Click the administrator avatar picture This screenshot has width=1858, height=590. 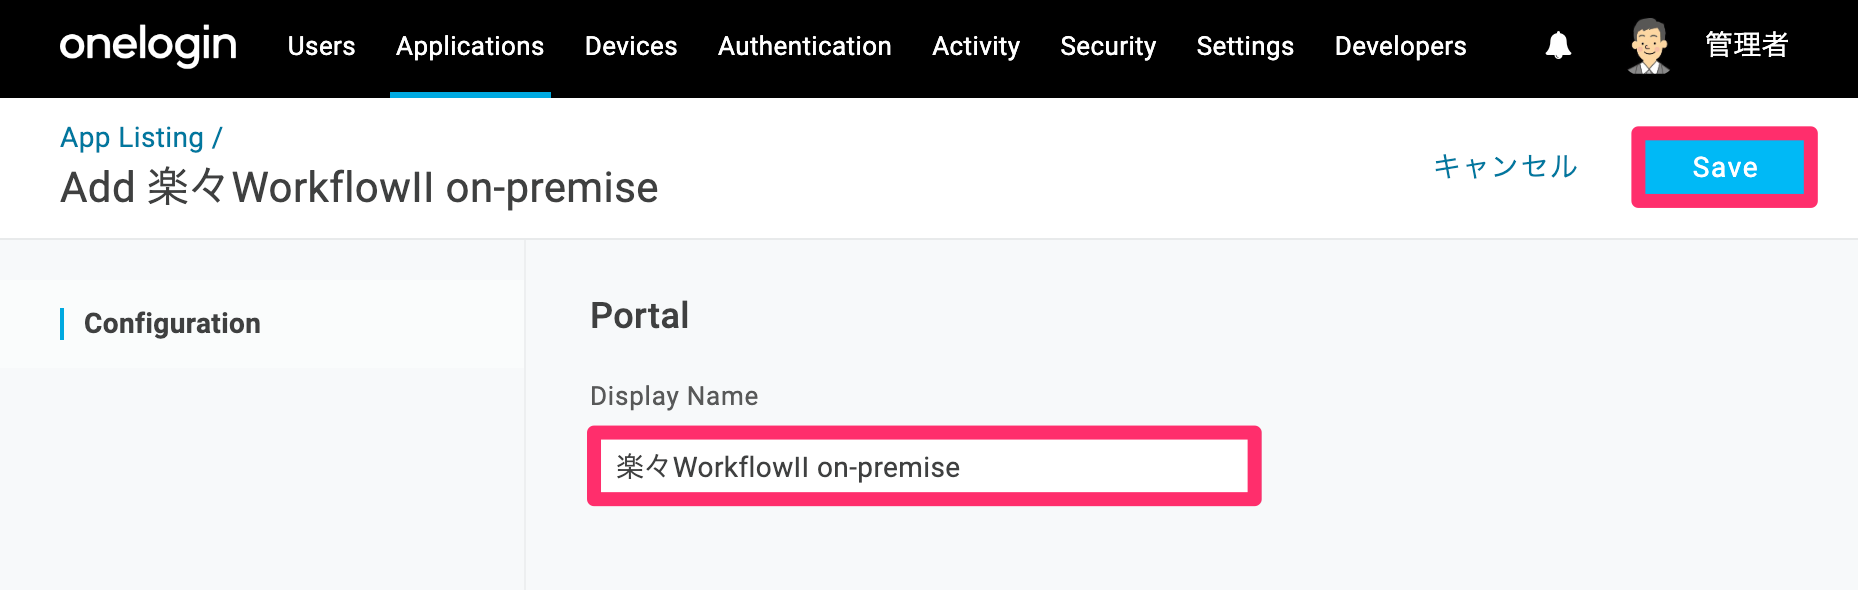point(1649,46)
